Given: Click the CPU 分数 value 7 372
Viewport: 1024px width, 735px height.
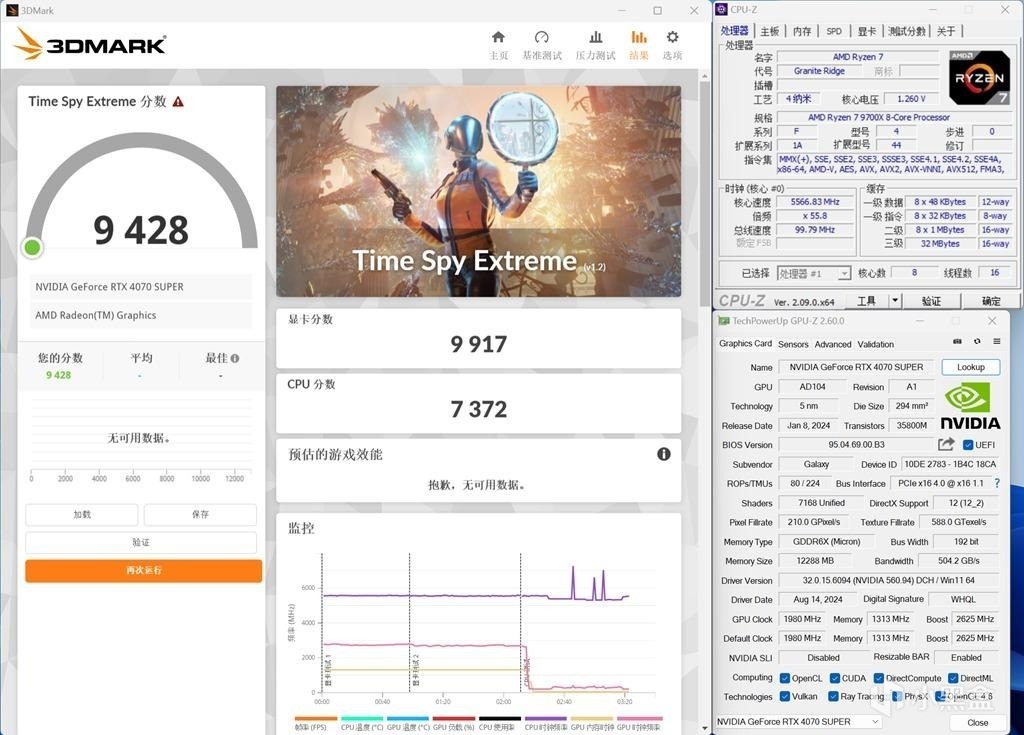Looking at the screenshot, I should (478, 410).
